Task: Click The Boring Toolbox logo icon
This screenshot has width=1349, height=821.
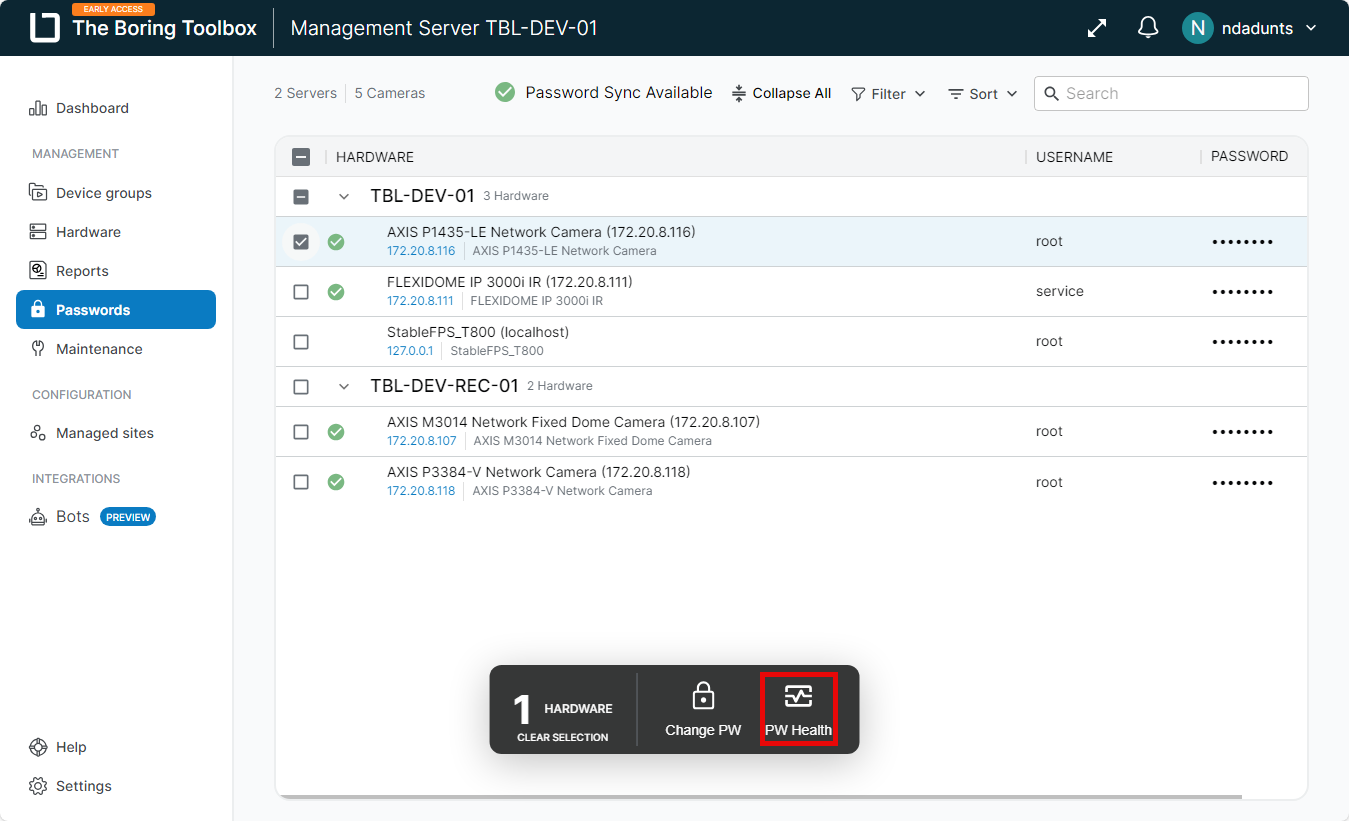Action: coord(45,28)
